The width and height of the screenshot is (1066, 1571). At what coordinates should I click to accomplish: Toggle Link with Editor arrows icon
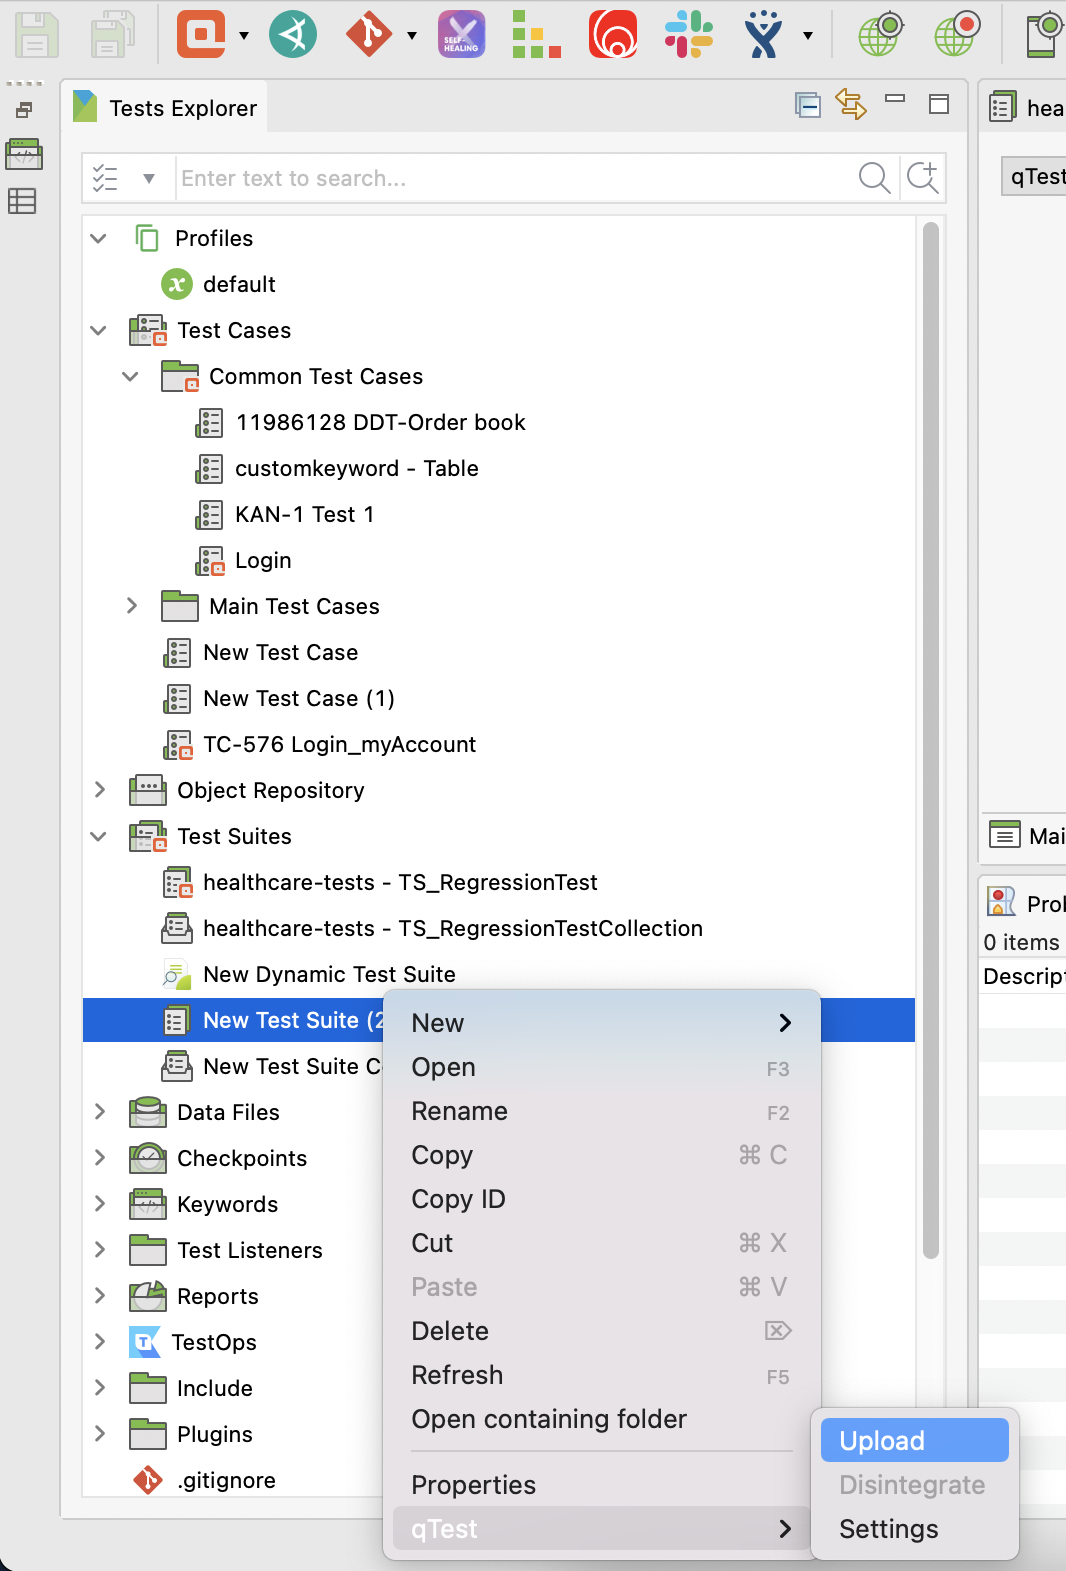point(851,104)
